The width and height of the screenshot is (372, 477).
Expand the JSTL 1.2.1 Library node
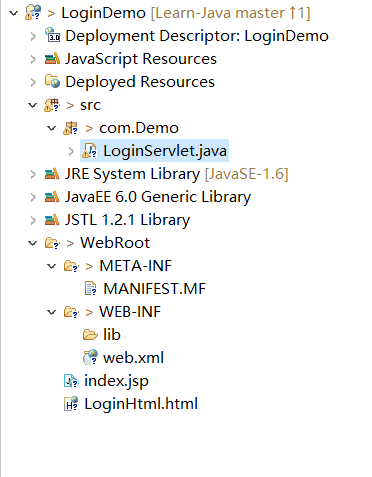click(33, 220)
